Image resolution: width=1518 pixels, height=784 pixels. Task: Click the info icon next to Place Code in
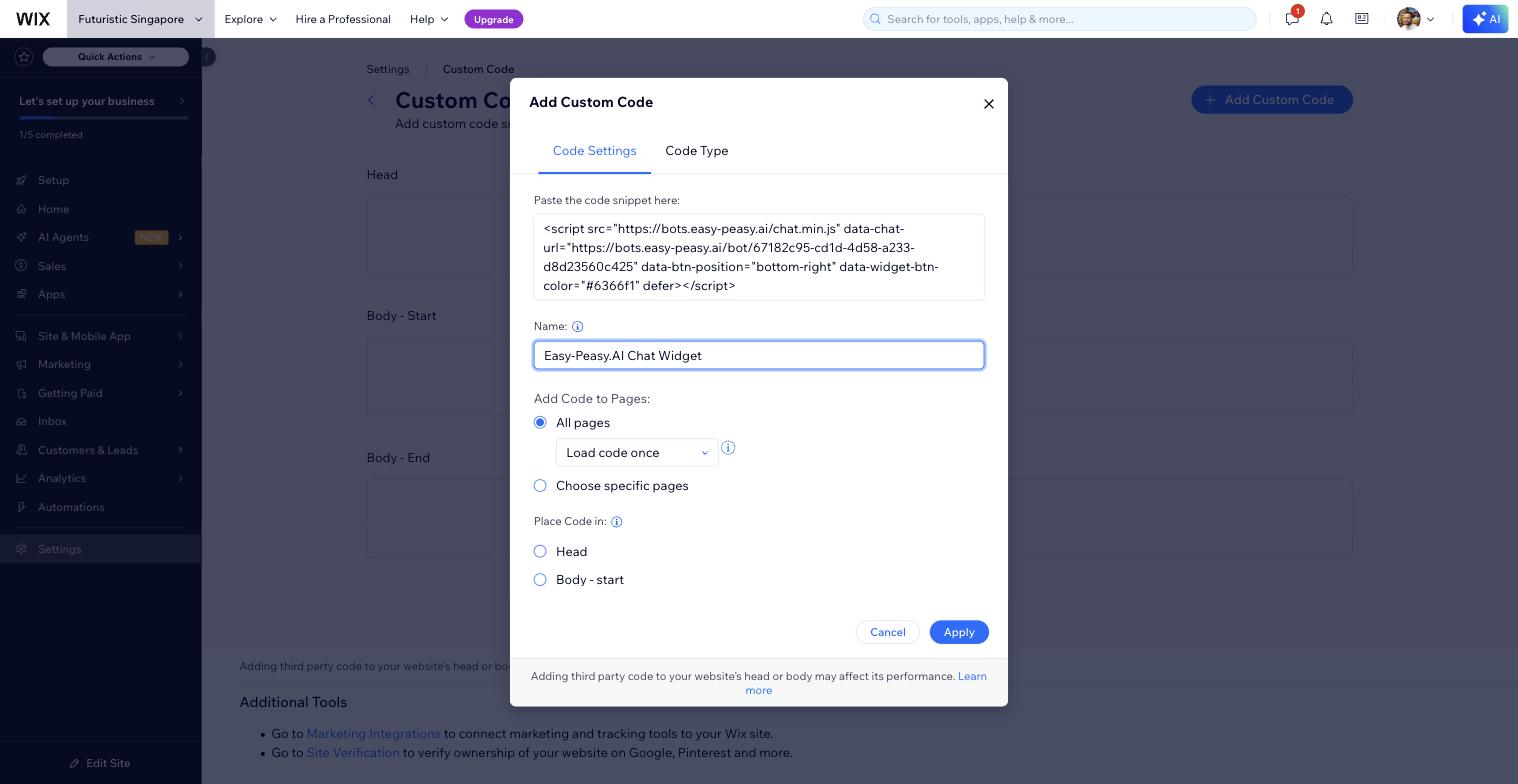coord(616,522)
